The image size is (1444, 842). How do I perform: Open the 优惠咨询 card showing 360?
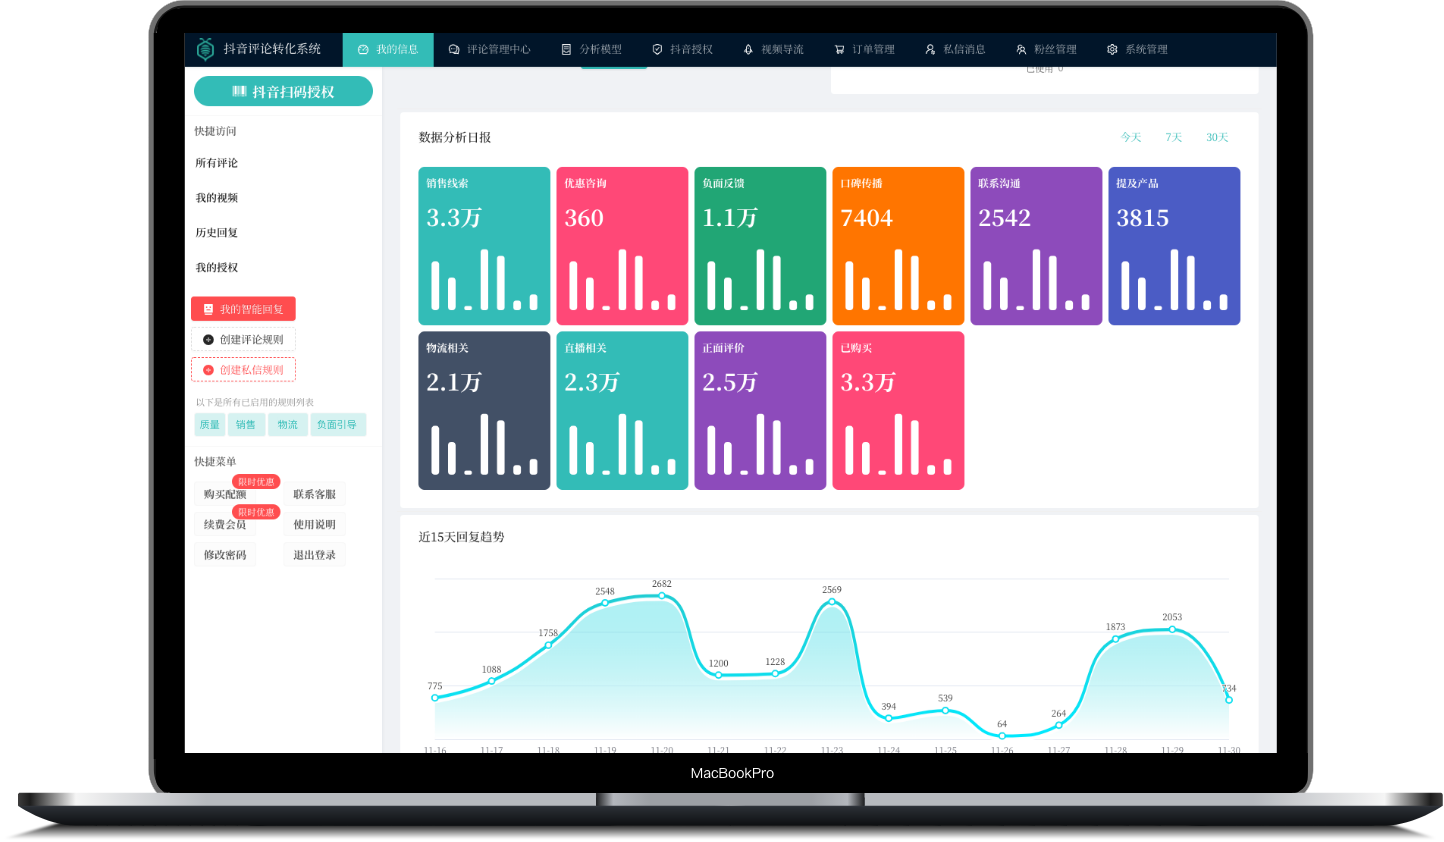click(x=622, y=246)
